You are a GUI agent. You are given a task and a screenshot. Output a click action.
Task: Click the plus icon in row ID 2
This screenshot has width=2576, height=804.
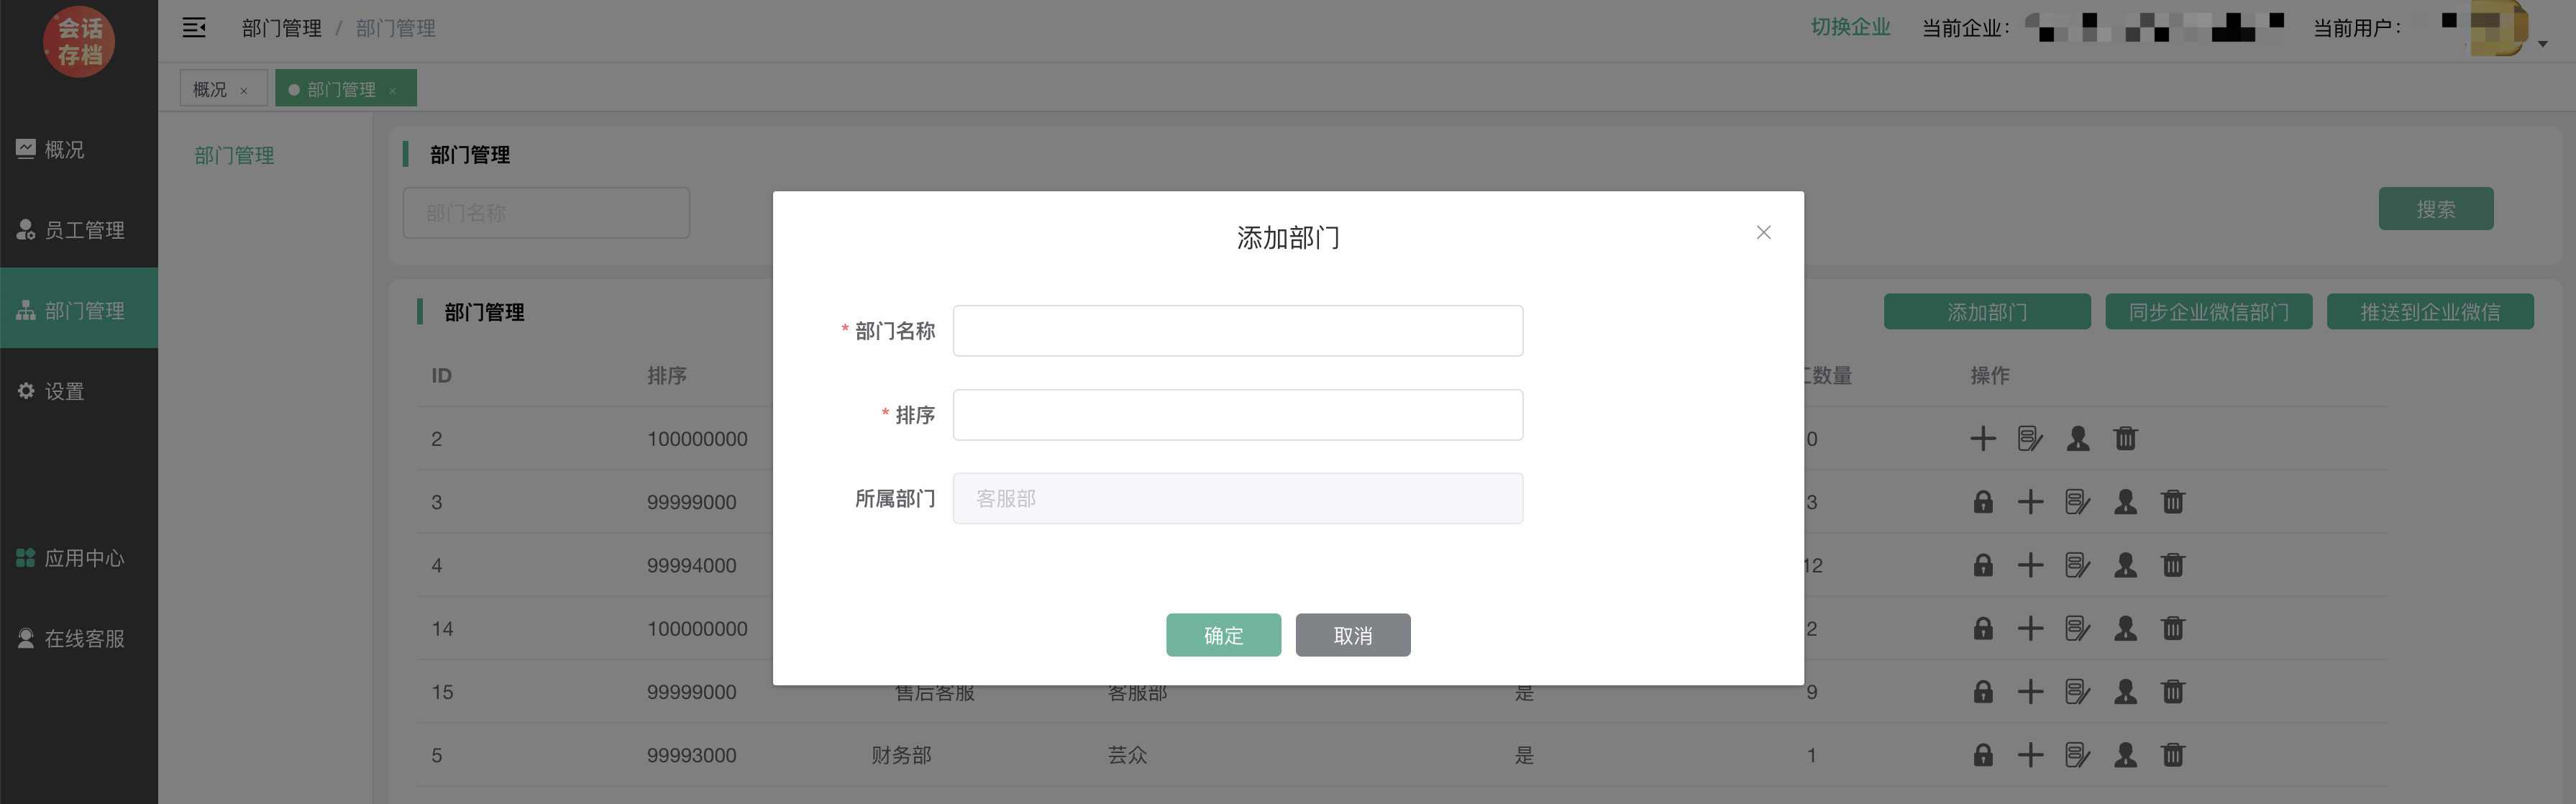1983,439
